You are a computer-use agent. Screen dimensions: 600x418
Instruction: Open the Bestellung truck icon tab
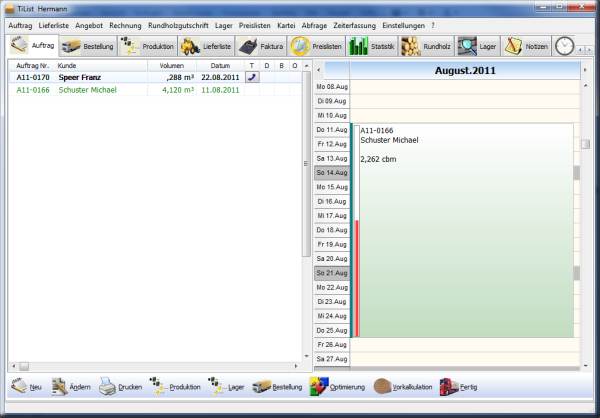88,46
